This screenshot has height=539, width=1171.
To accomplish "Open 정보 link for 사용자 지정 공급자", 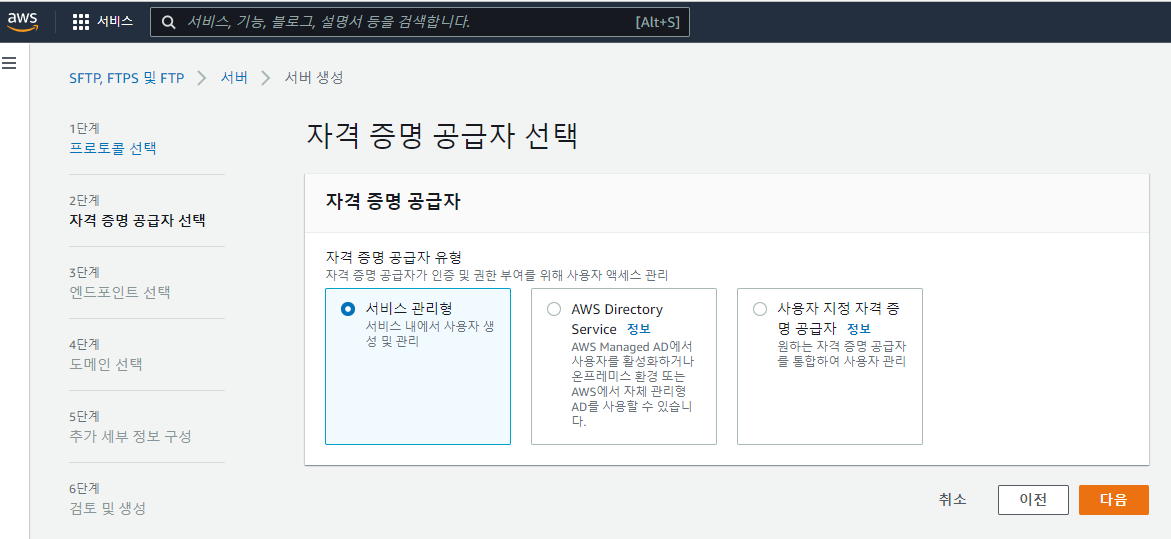I will tap(859, 329).
